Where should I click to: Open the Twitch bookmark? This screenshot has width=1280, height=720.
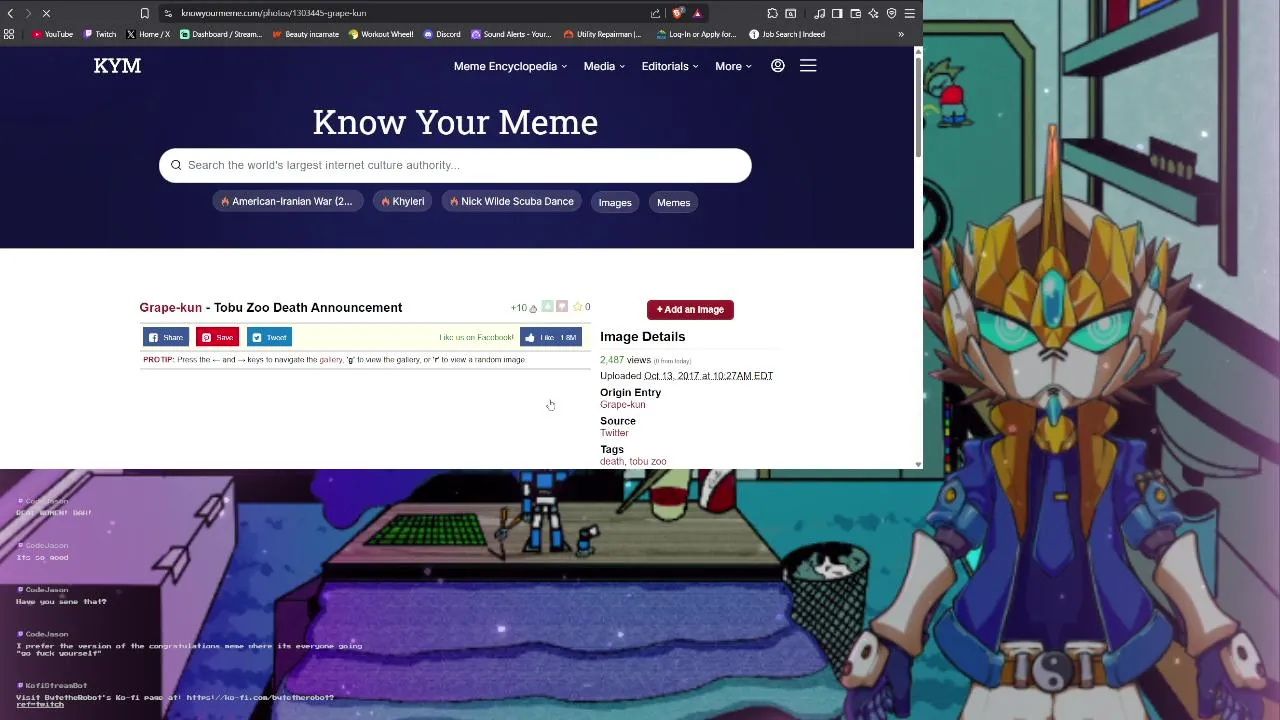point(100,34)
